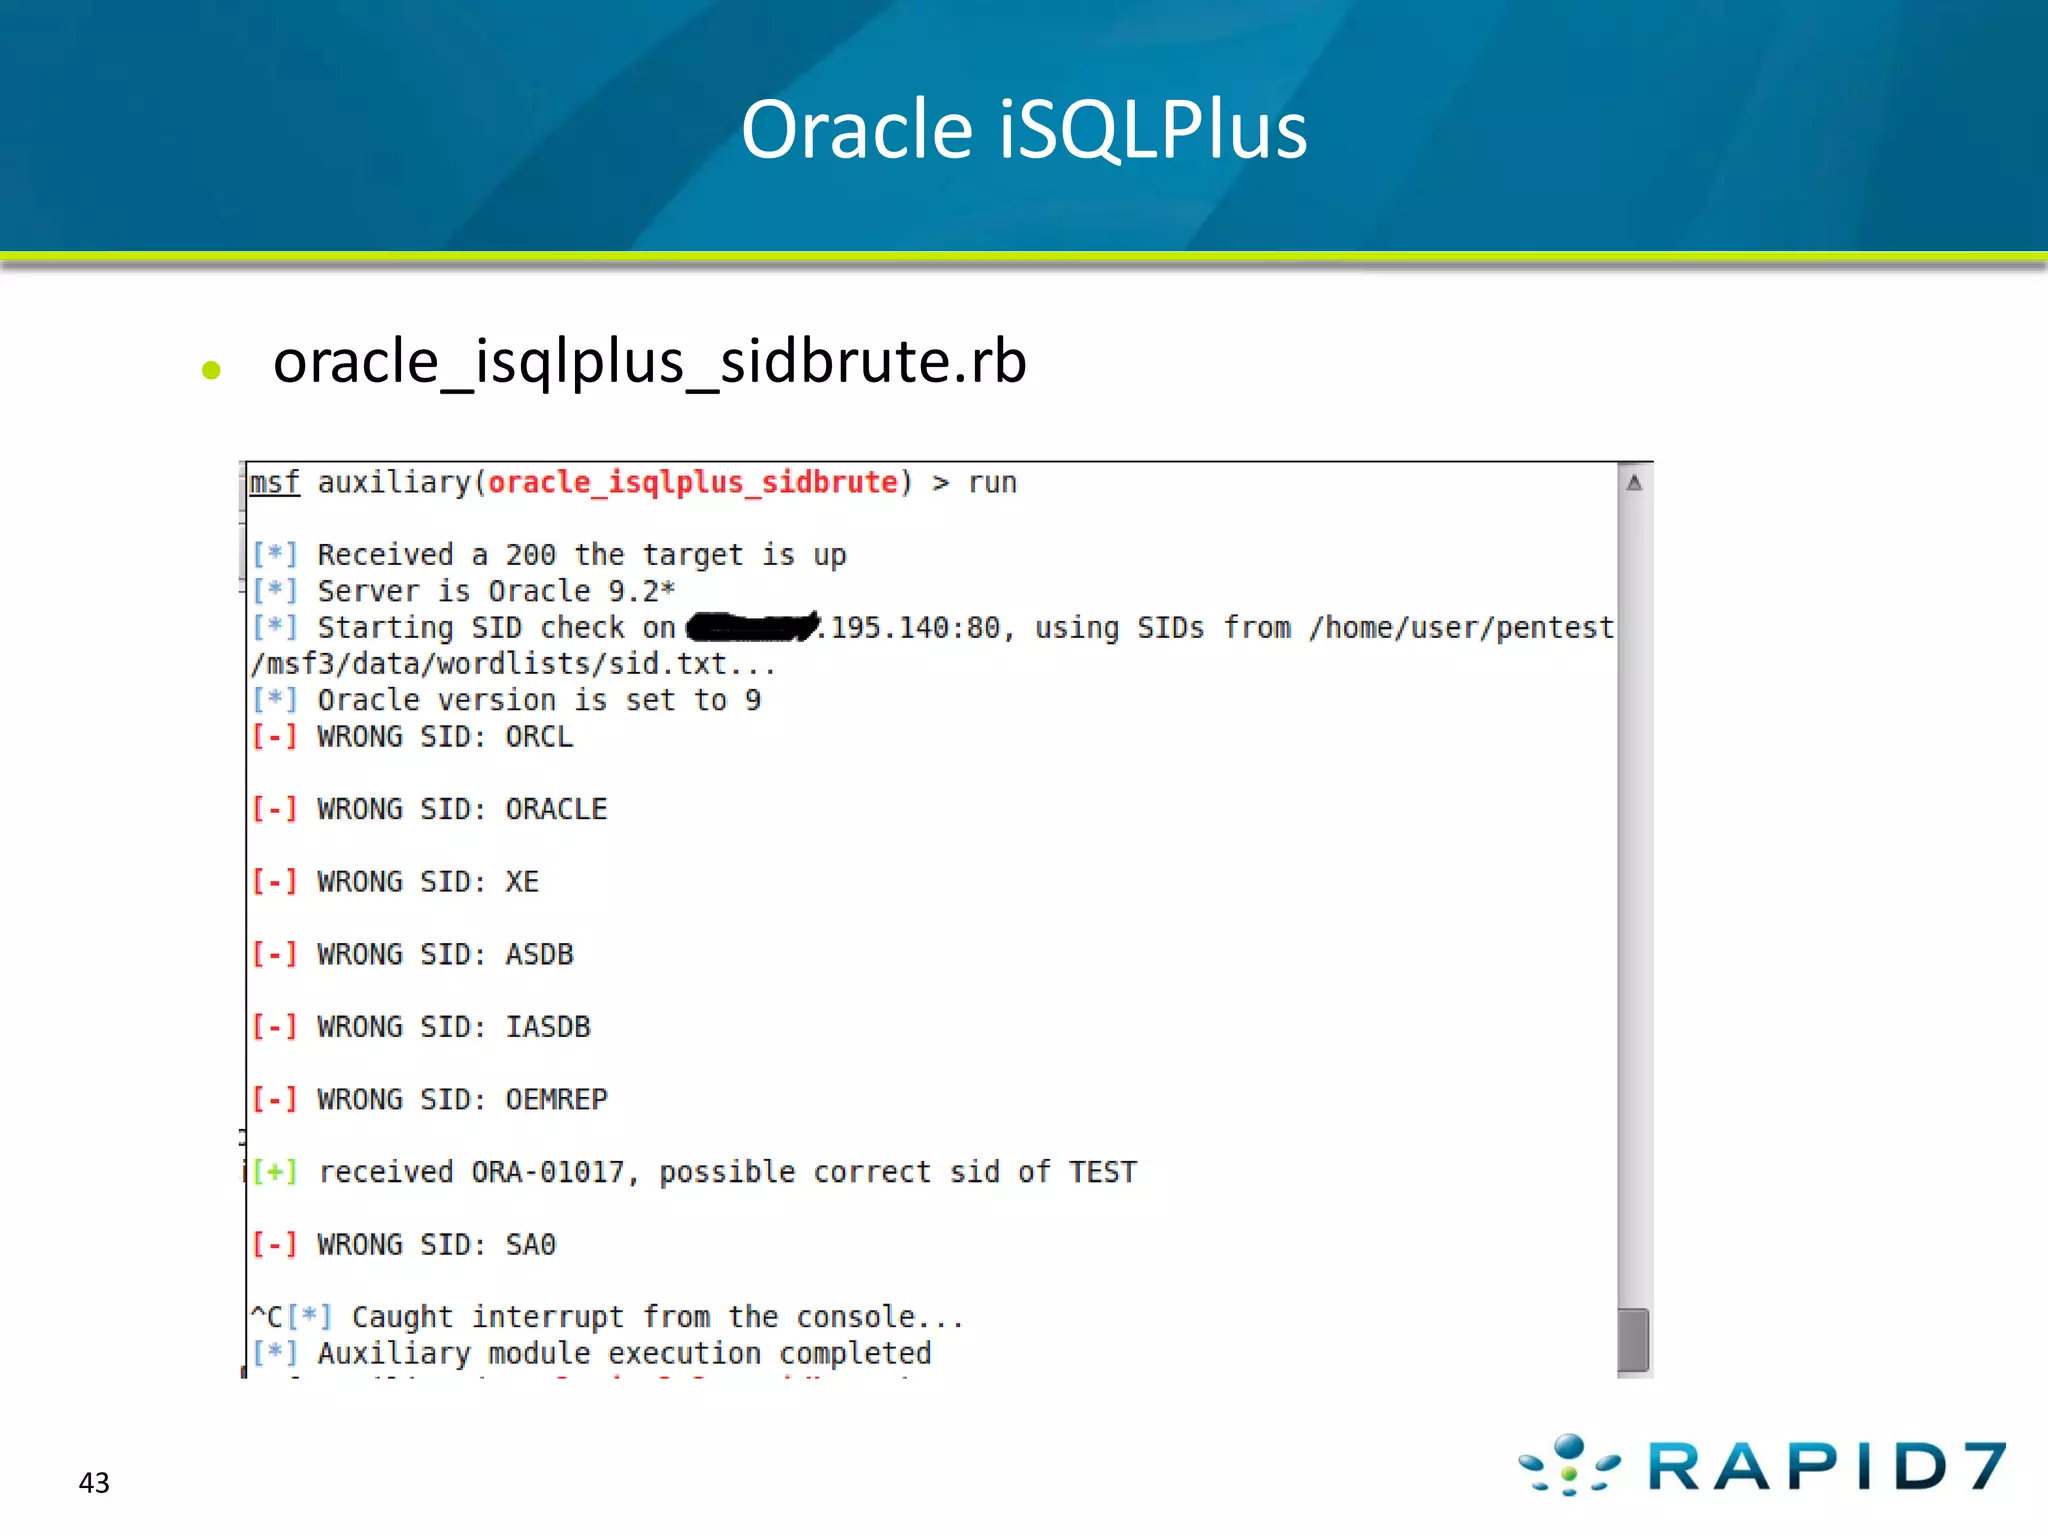The height and width of the screenshot is (1536, 2048).
Task: Click the red 'oracle_isqlplus_sidbrute' module name
Action: click(x=693, y=483)
